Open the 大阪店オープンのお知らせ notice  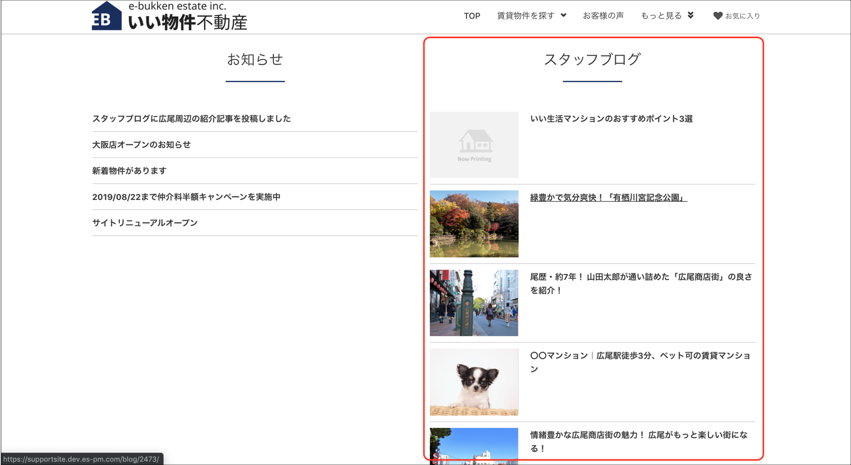[141, 145]
